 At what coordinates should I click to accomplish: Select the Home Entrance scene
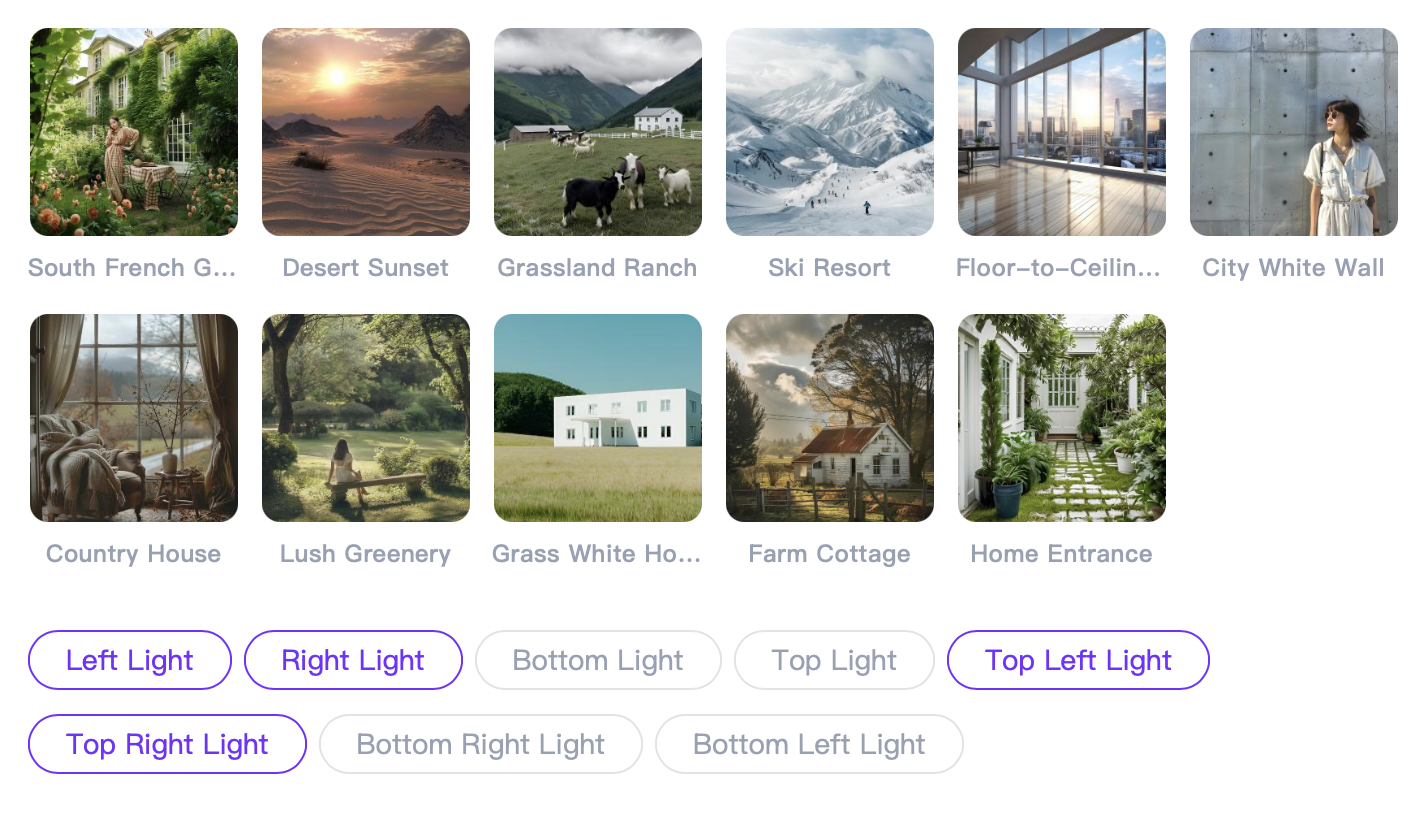pyautogui.click(x=1061, y=418)
